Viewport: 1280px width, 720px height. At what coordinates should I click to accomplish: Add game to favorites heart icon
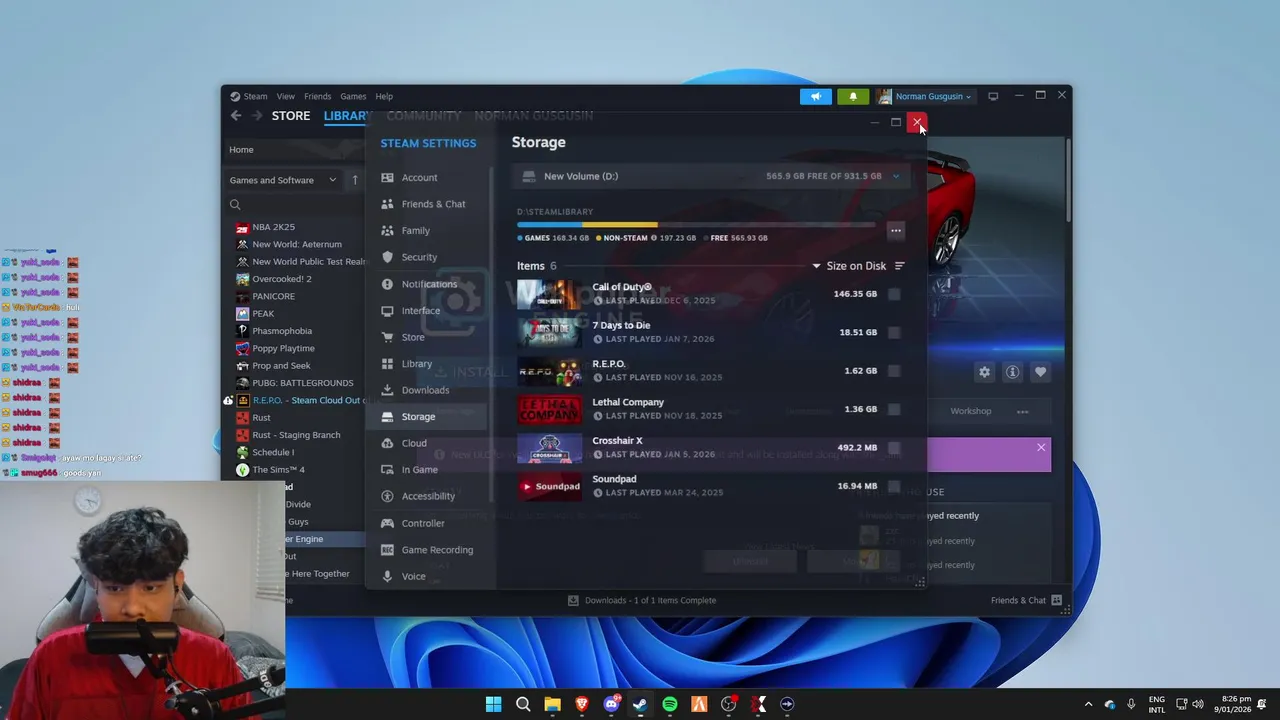pos(1040,372)
